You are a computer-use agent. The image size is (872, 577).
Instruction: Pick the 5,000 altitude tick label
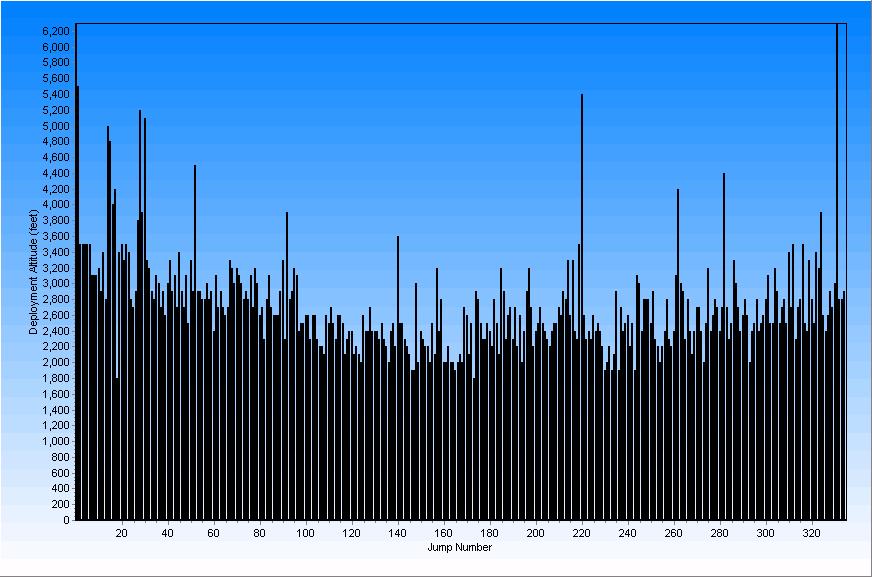pyautogui.click(x=56, y=126)
